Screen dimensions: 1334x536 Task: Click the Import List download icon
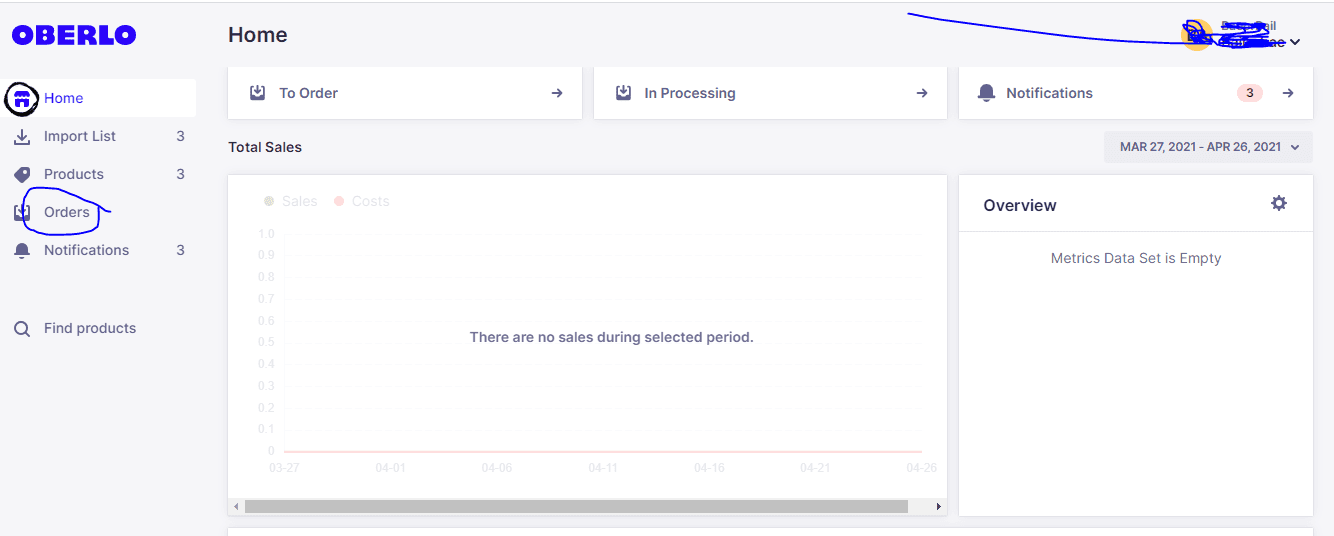click(x=22, y=136)
